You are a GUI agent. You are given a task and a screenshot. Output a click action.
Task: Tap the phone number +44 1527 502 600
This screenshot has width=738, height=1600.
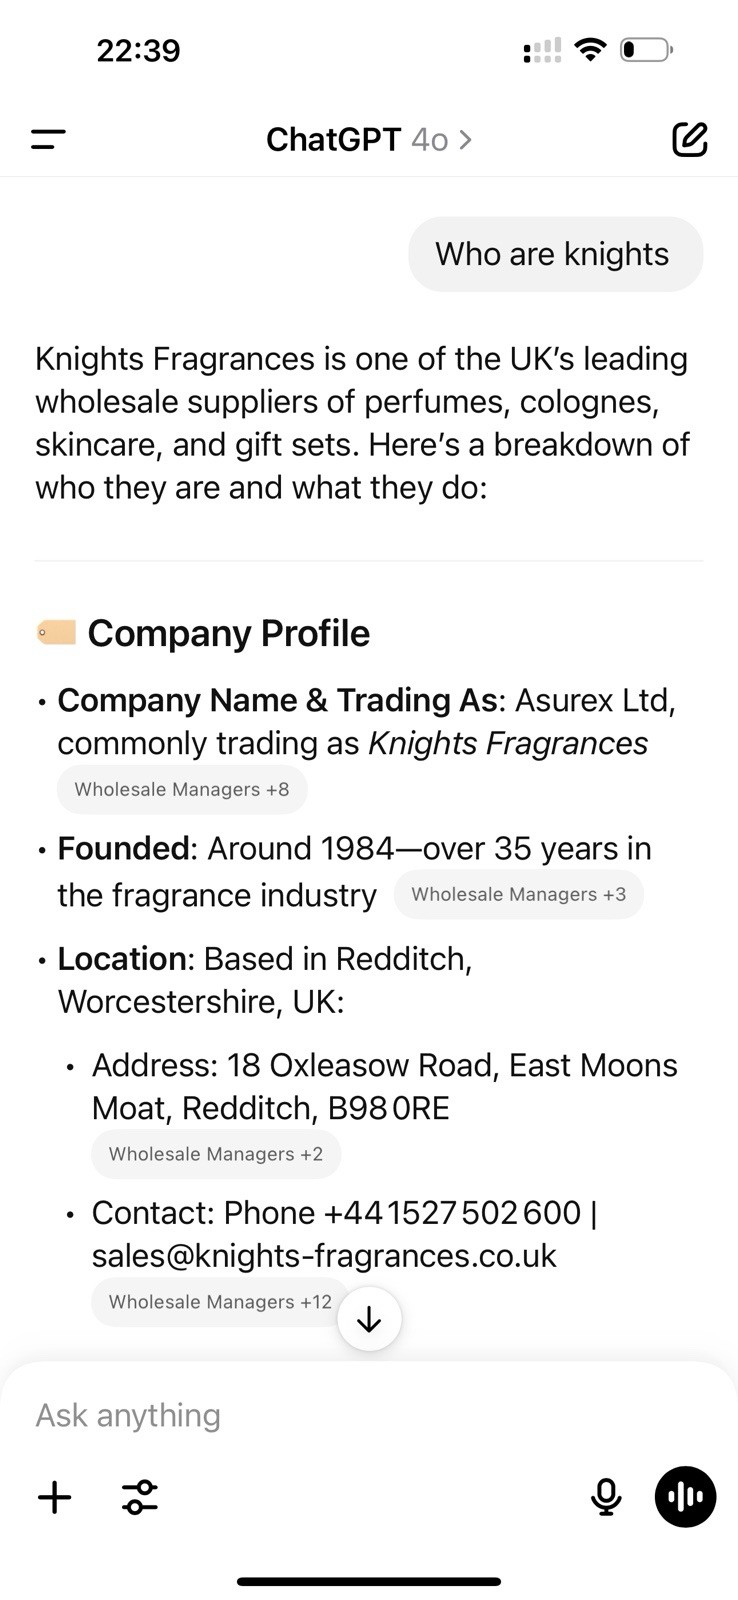pos(452,1212)
